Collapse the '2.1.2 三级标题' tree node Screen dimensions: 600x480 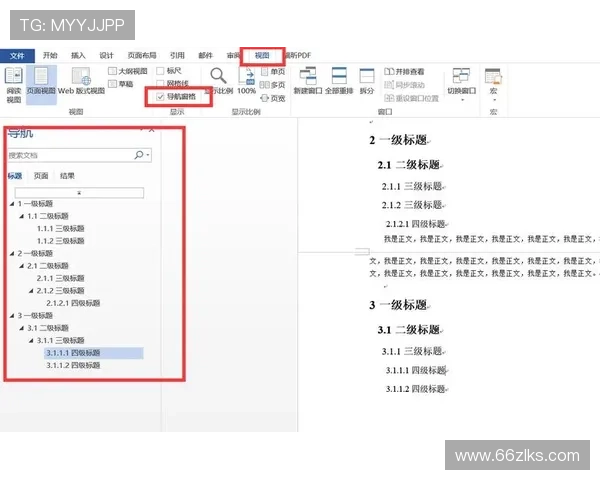click(x=31, y=291)
